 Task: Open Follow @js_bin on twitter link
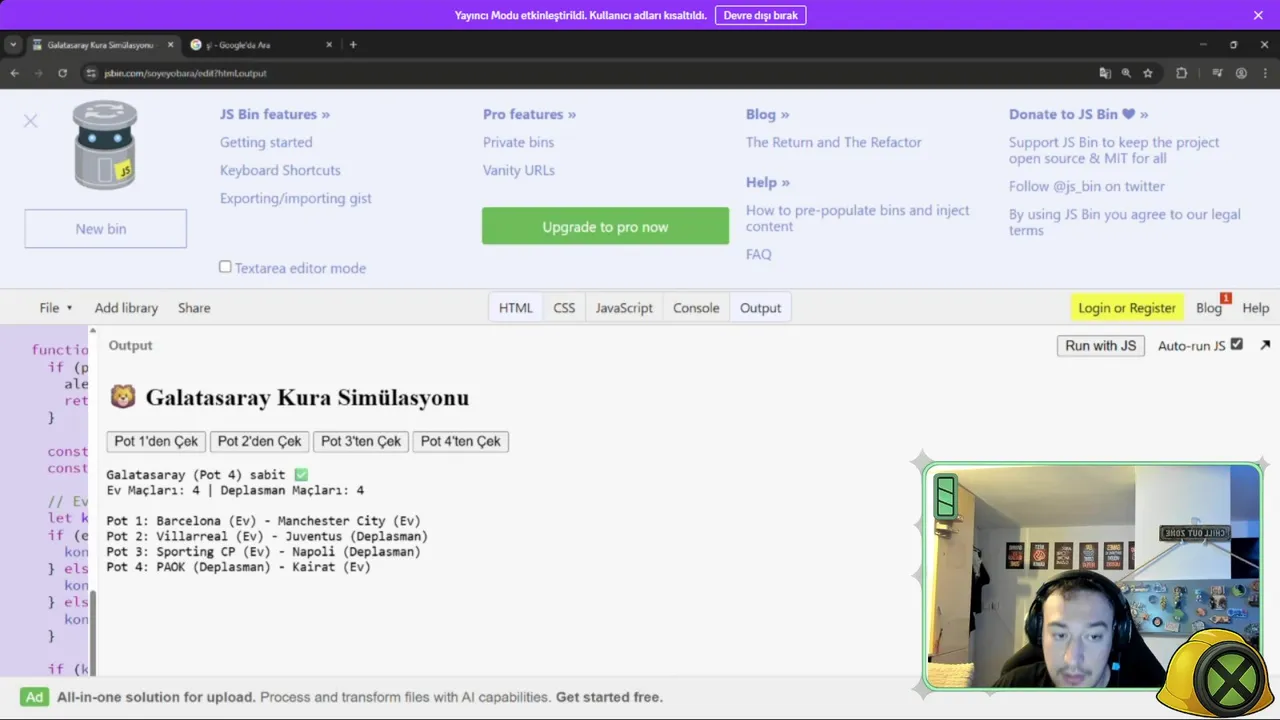tap(1087, 186)
